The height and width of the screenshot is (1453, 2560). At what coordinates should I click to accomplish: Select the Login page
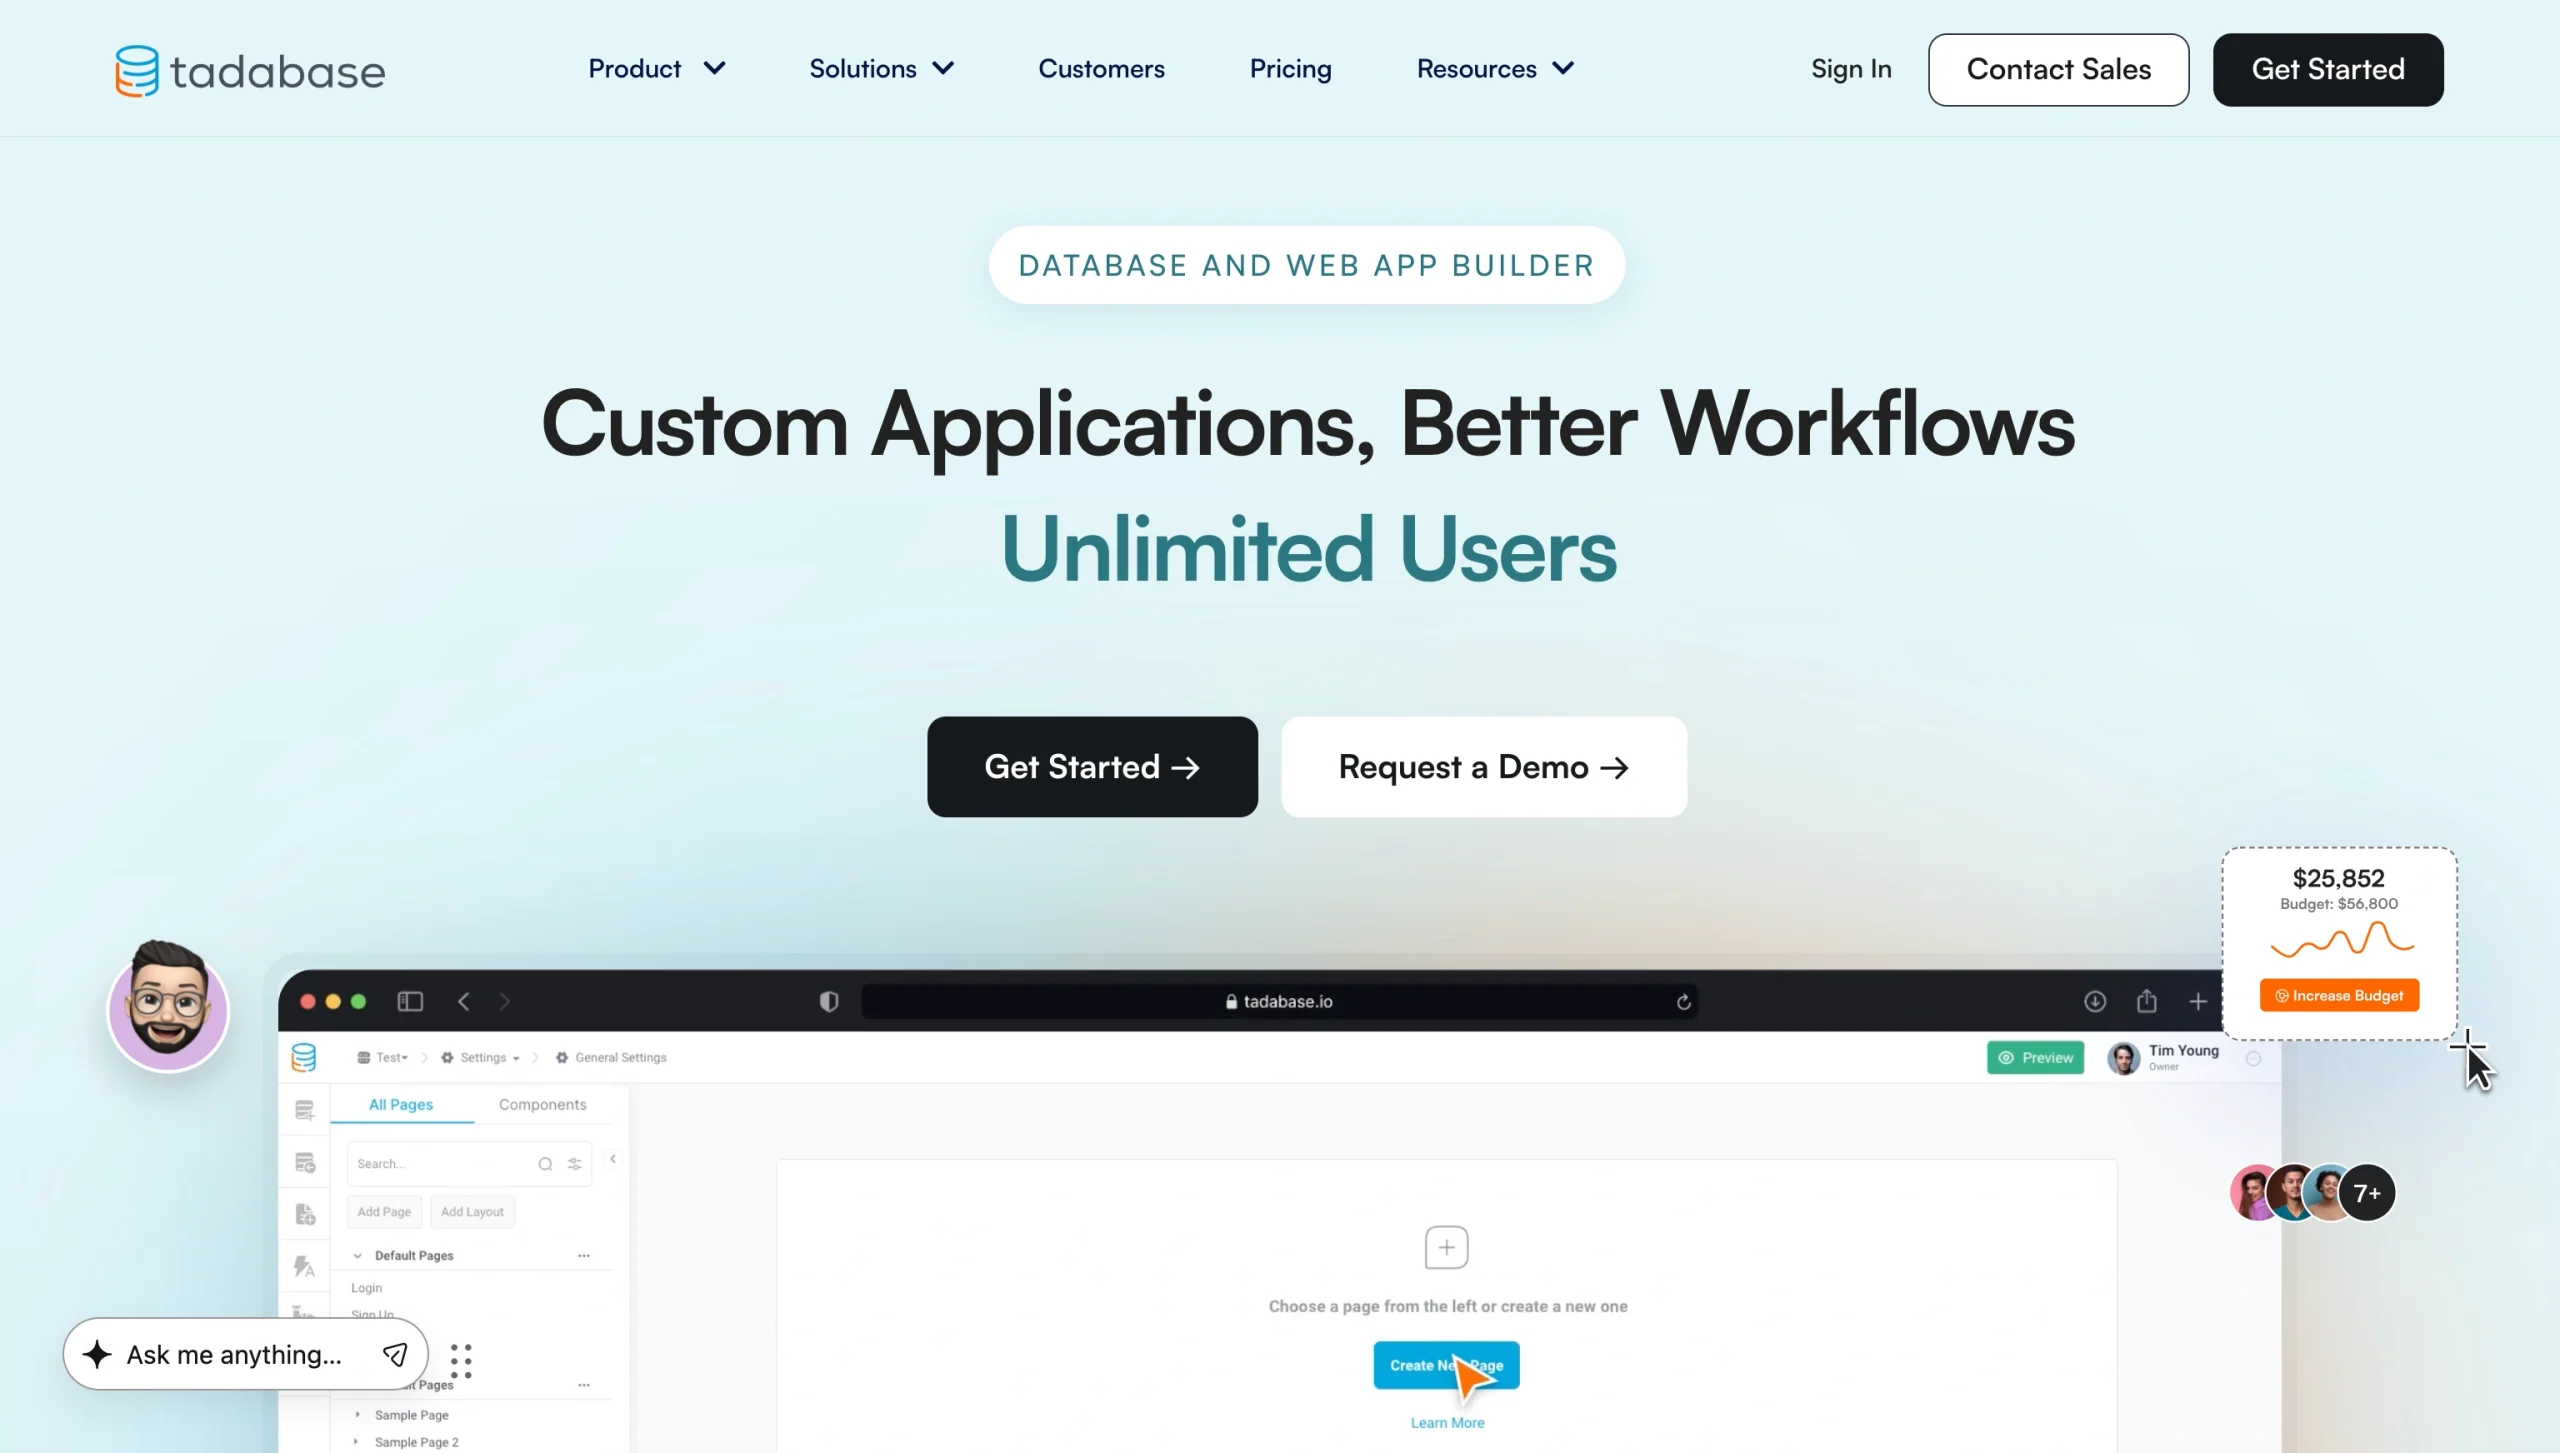click(366, 1288)
